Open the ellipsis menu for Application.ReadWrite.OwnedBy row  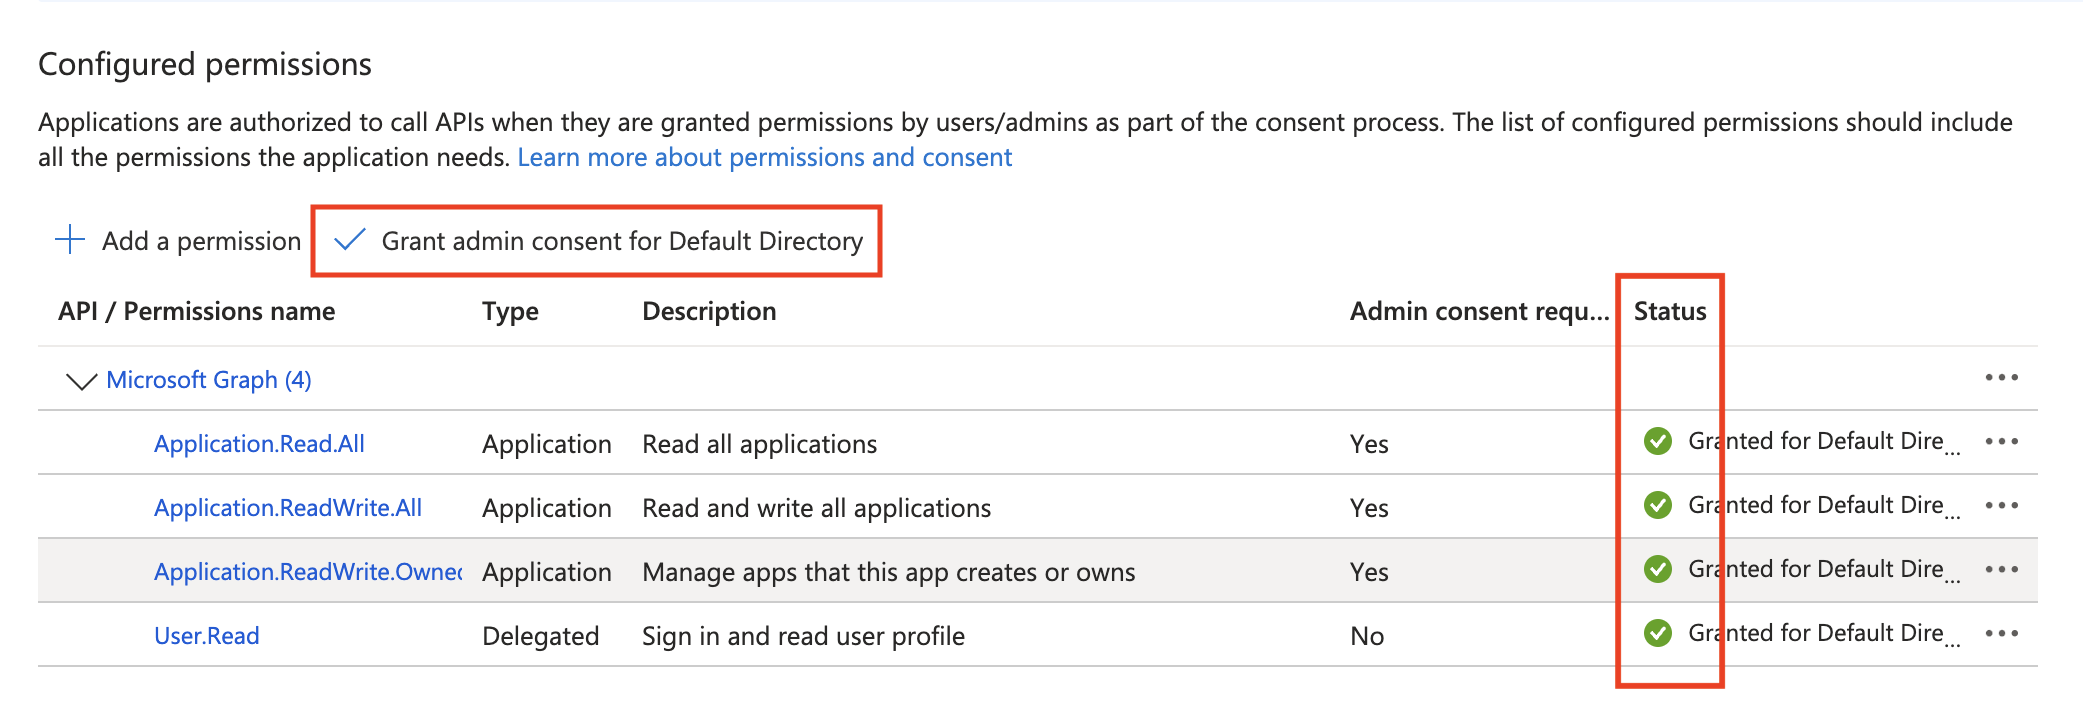click(2001, 570)
